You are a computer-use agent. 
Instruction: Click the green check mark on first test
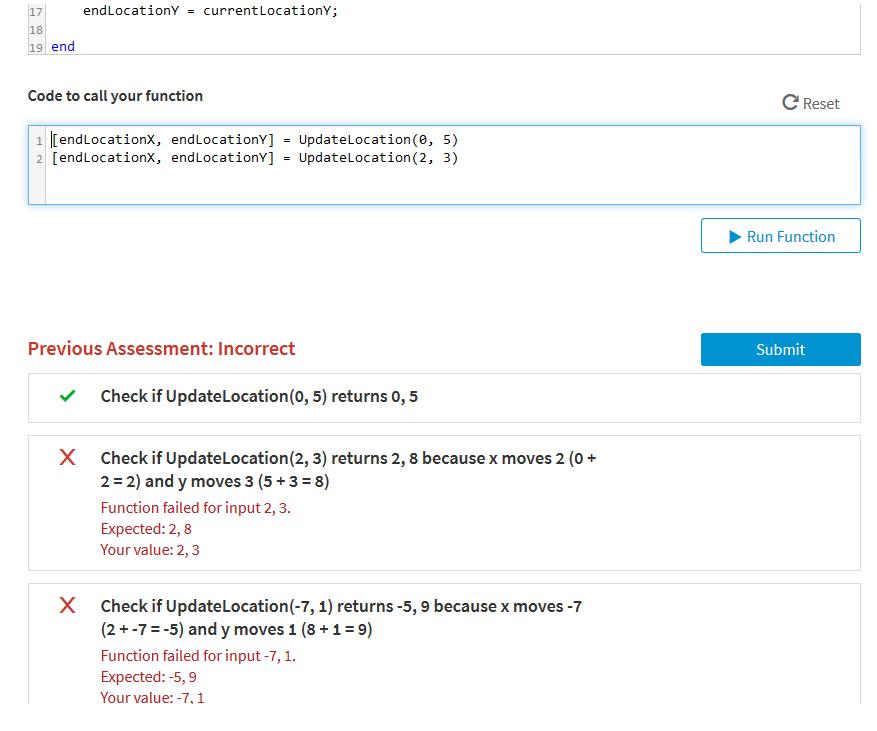pos(67,396)
